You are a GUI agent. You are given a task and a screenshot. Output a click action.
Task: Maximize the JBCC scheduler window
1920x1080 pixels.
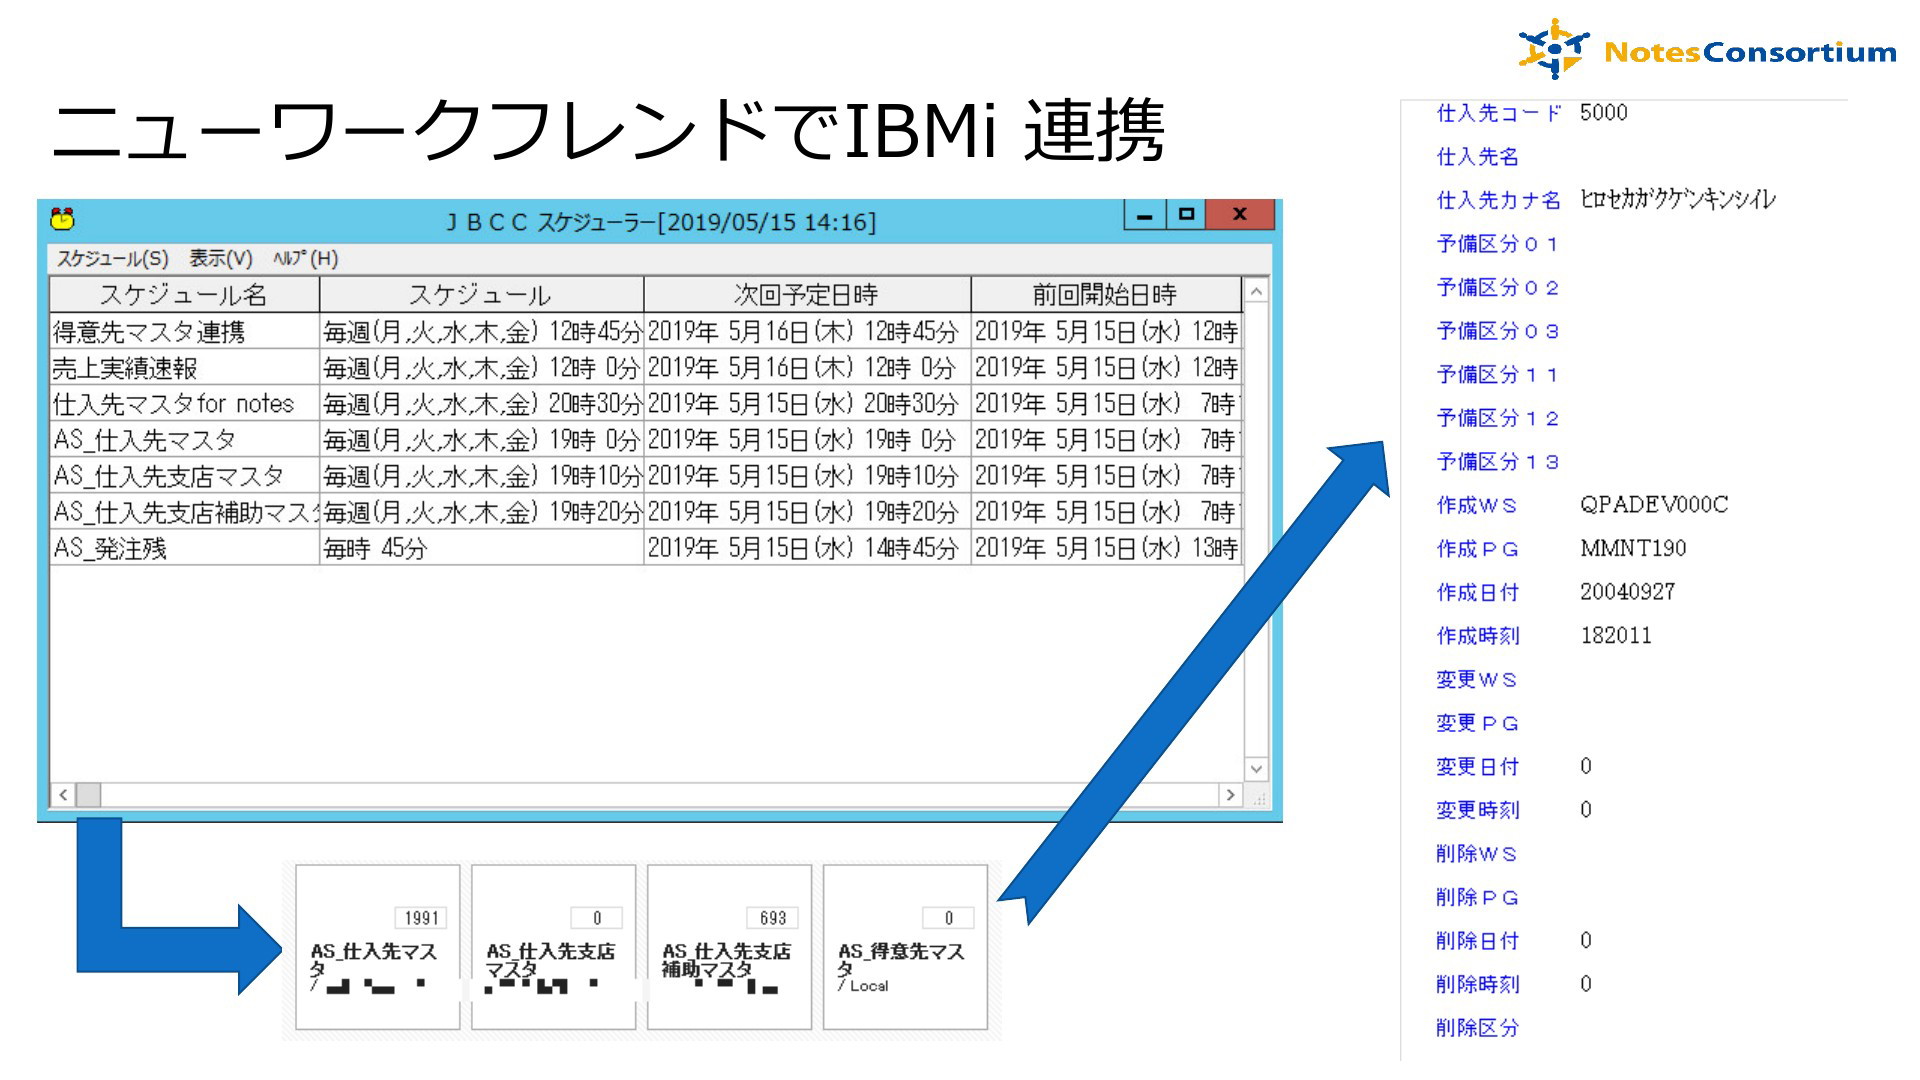[1186, 214]
